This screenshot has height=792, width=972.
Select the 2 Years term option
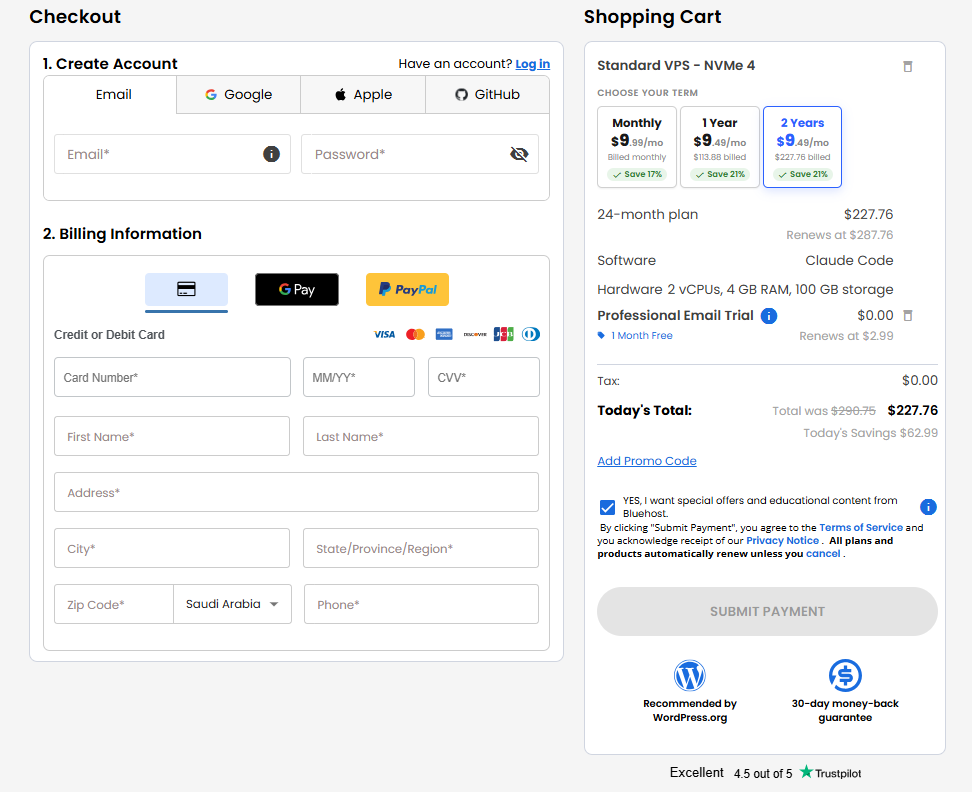pos(802,147)
